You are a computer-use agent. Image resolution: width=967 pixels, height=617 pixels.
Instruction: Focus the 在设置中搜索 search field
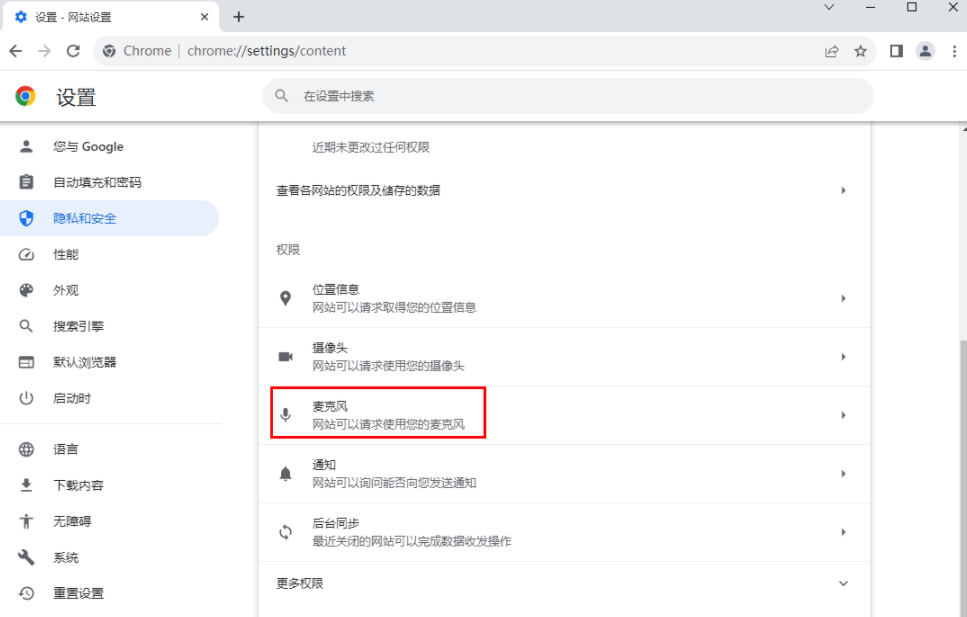tap(568, 96)
